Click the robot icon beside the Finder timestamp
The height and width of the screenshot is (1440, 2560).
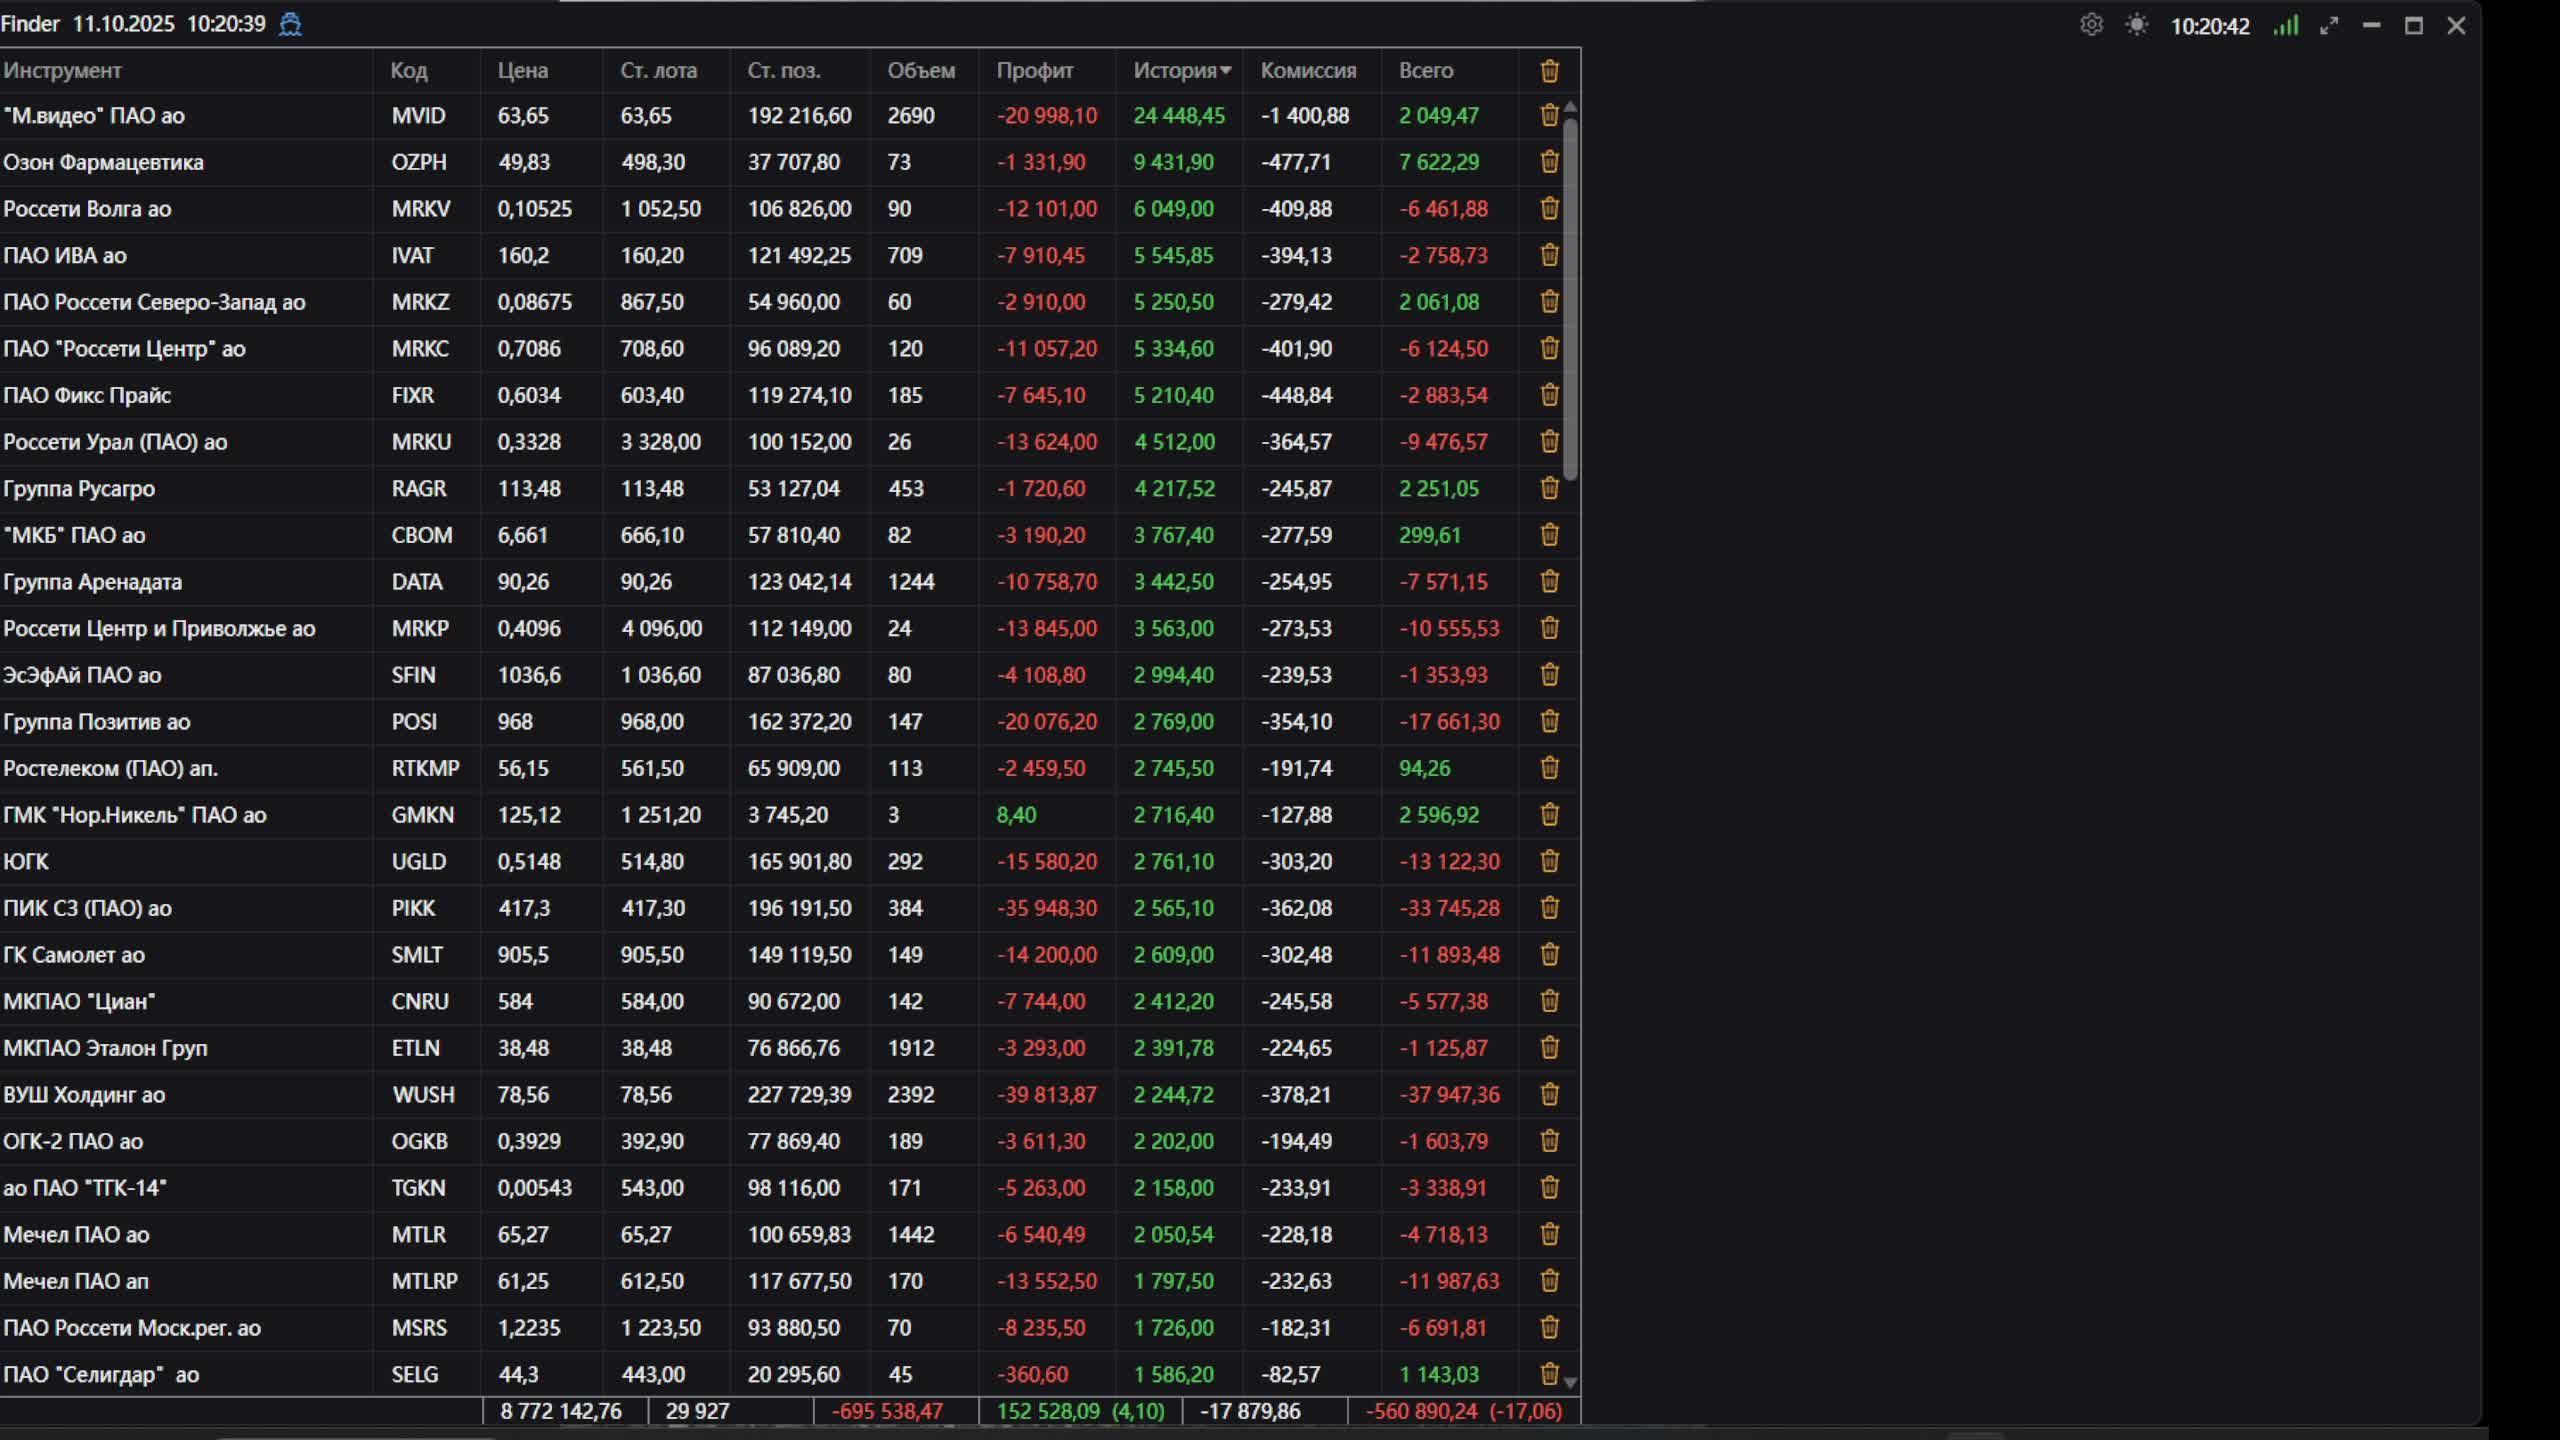coord(290,24)
